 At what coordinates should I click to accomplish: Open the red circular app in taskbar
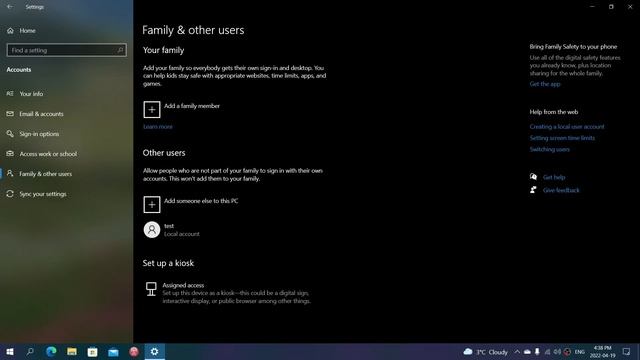134,351
